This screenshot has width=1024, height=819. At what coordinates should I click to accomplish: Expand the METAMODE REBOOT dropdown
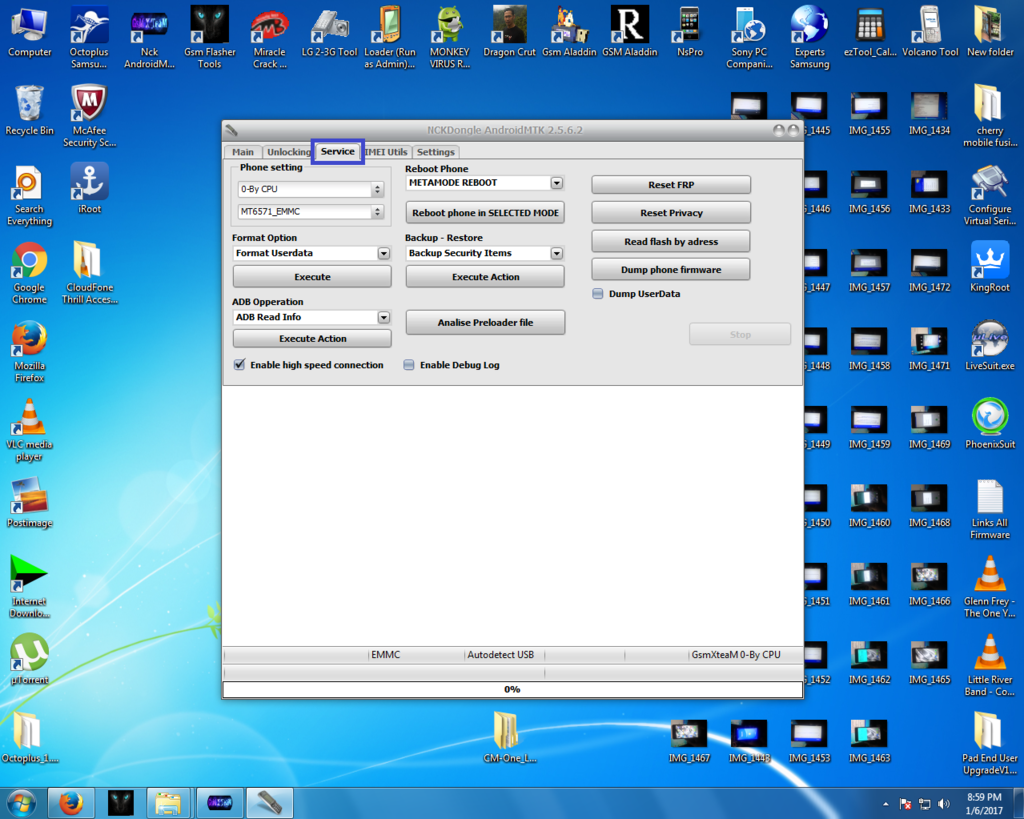point(557,183)
